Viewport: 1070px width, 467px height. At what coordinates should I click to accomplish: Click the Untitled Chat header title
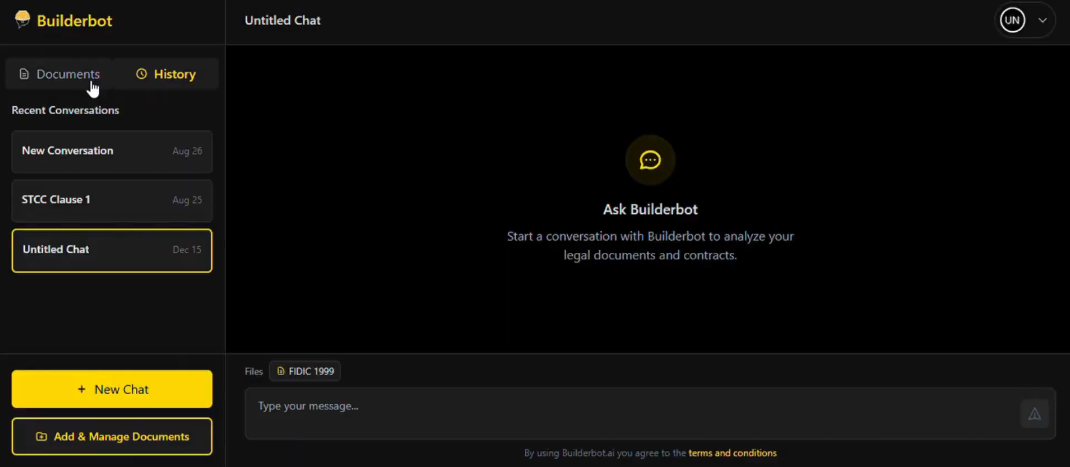point(283,20)
